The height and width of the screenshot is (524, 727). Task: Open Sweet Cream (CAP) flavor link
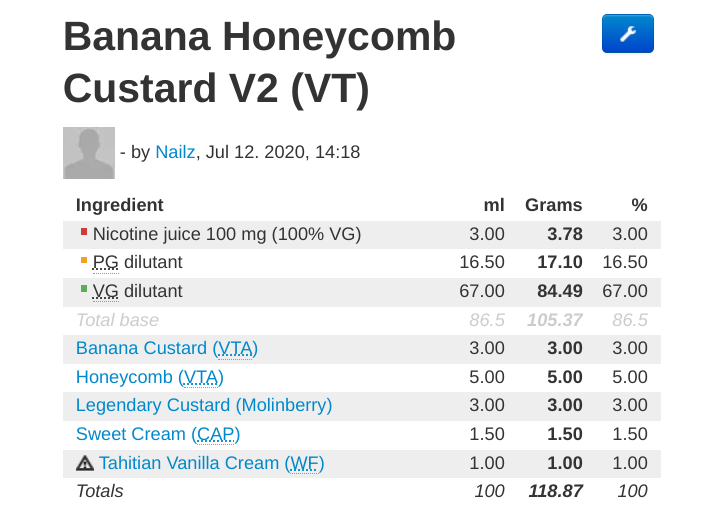click(158, 434)
